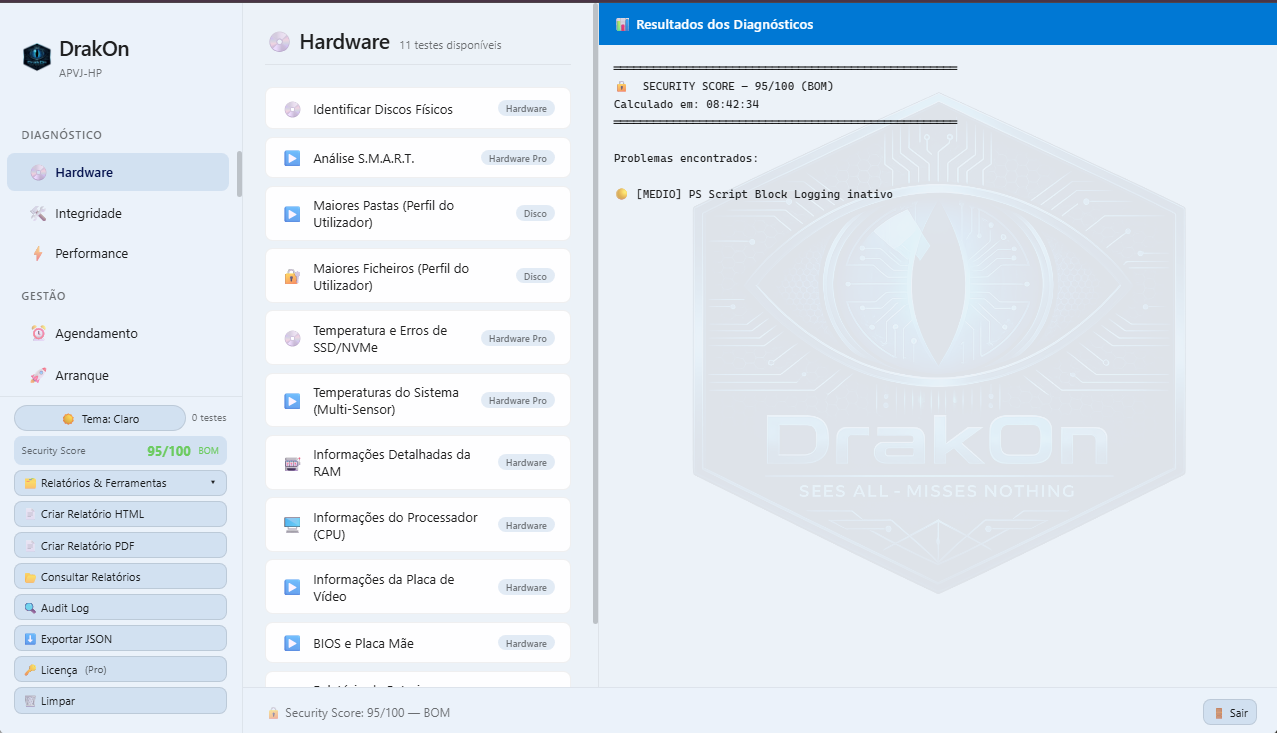Open the Performance section
The image size is (1277, 733).
(118, 253)
